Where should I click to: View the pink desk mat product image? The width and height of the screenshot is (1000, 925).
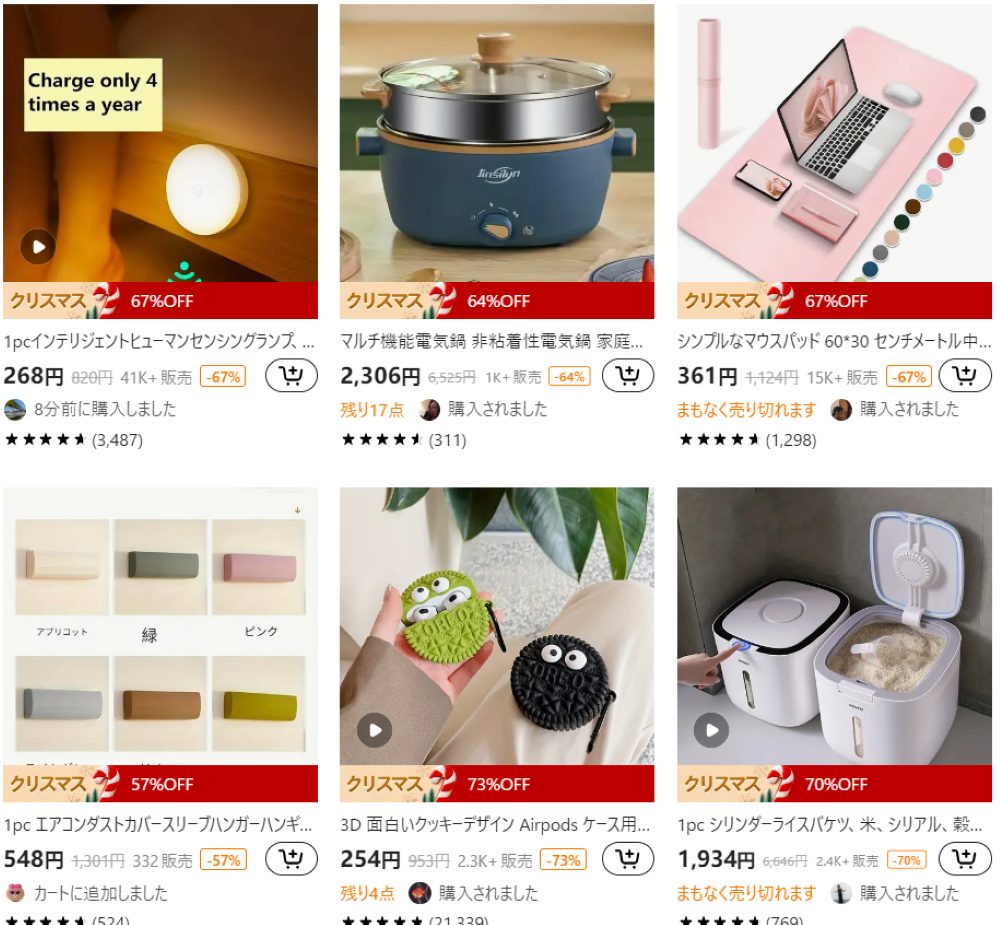[x=834, y=143]
